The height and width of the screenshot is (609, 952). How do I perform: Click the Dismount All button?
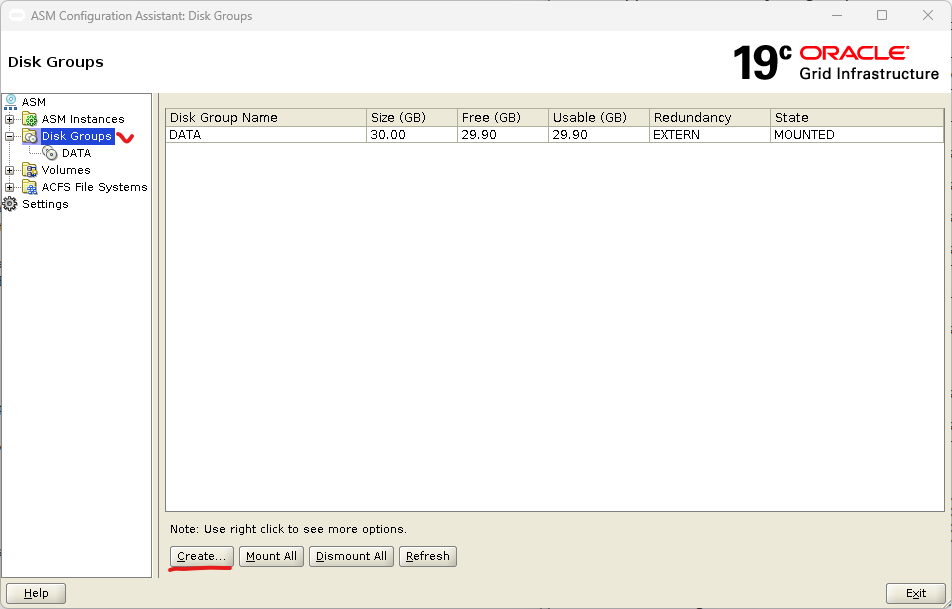351,556
